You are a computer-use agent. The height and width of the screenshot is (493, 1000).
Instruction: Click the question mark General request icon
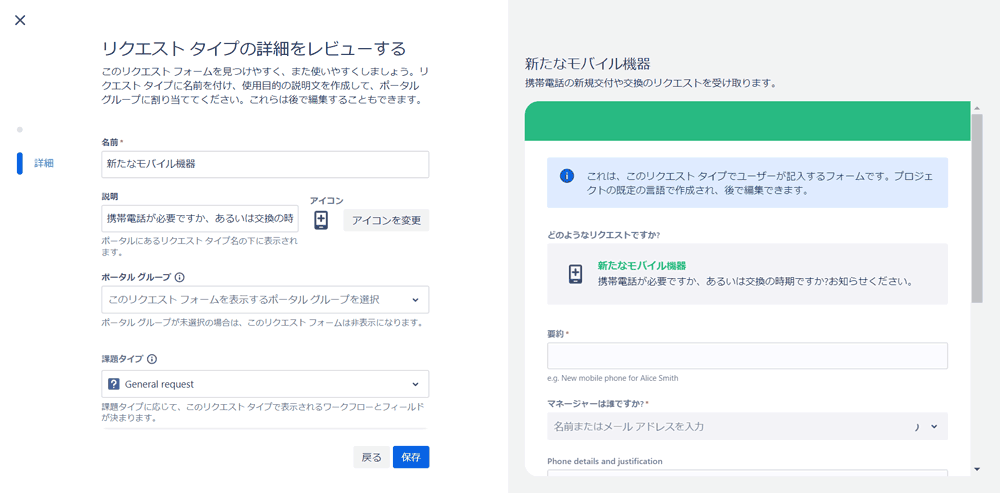(114, 384)
